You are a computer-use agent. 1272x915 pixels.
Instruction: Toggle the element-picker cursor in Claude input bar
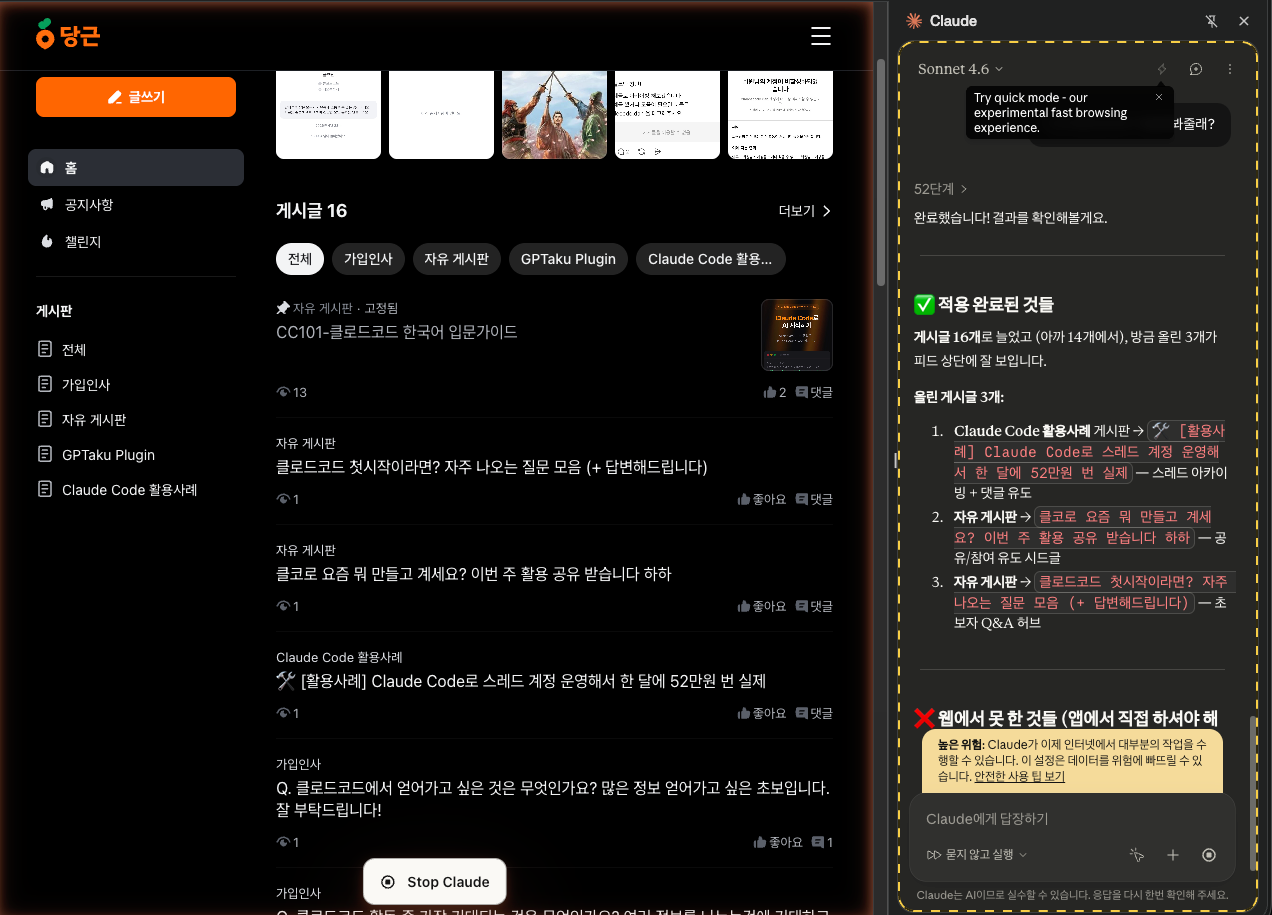pyautogui.click(x=1136, y=855)
